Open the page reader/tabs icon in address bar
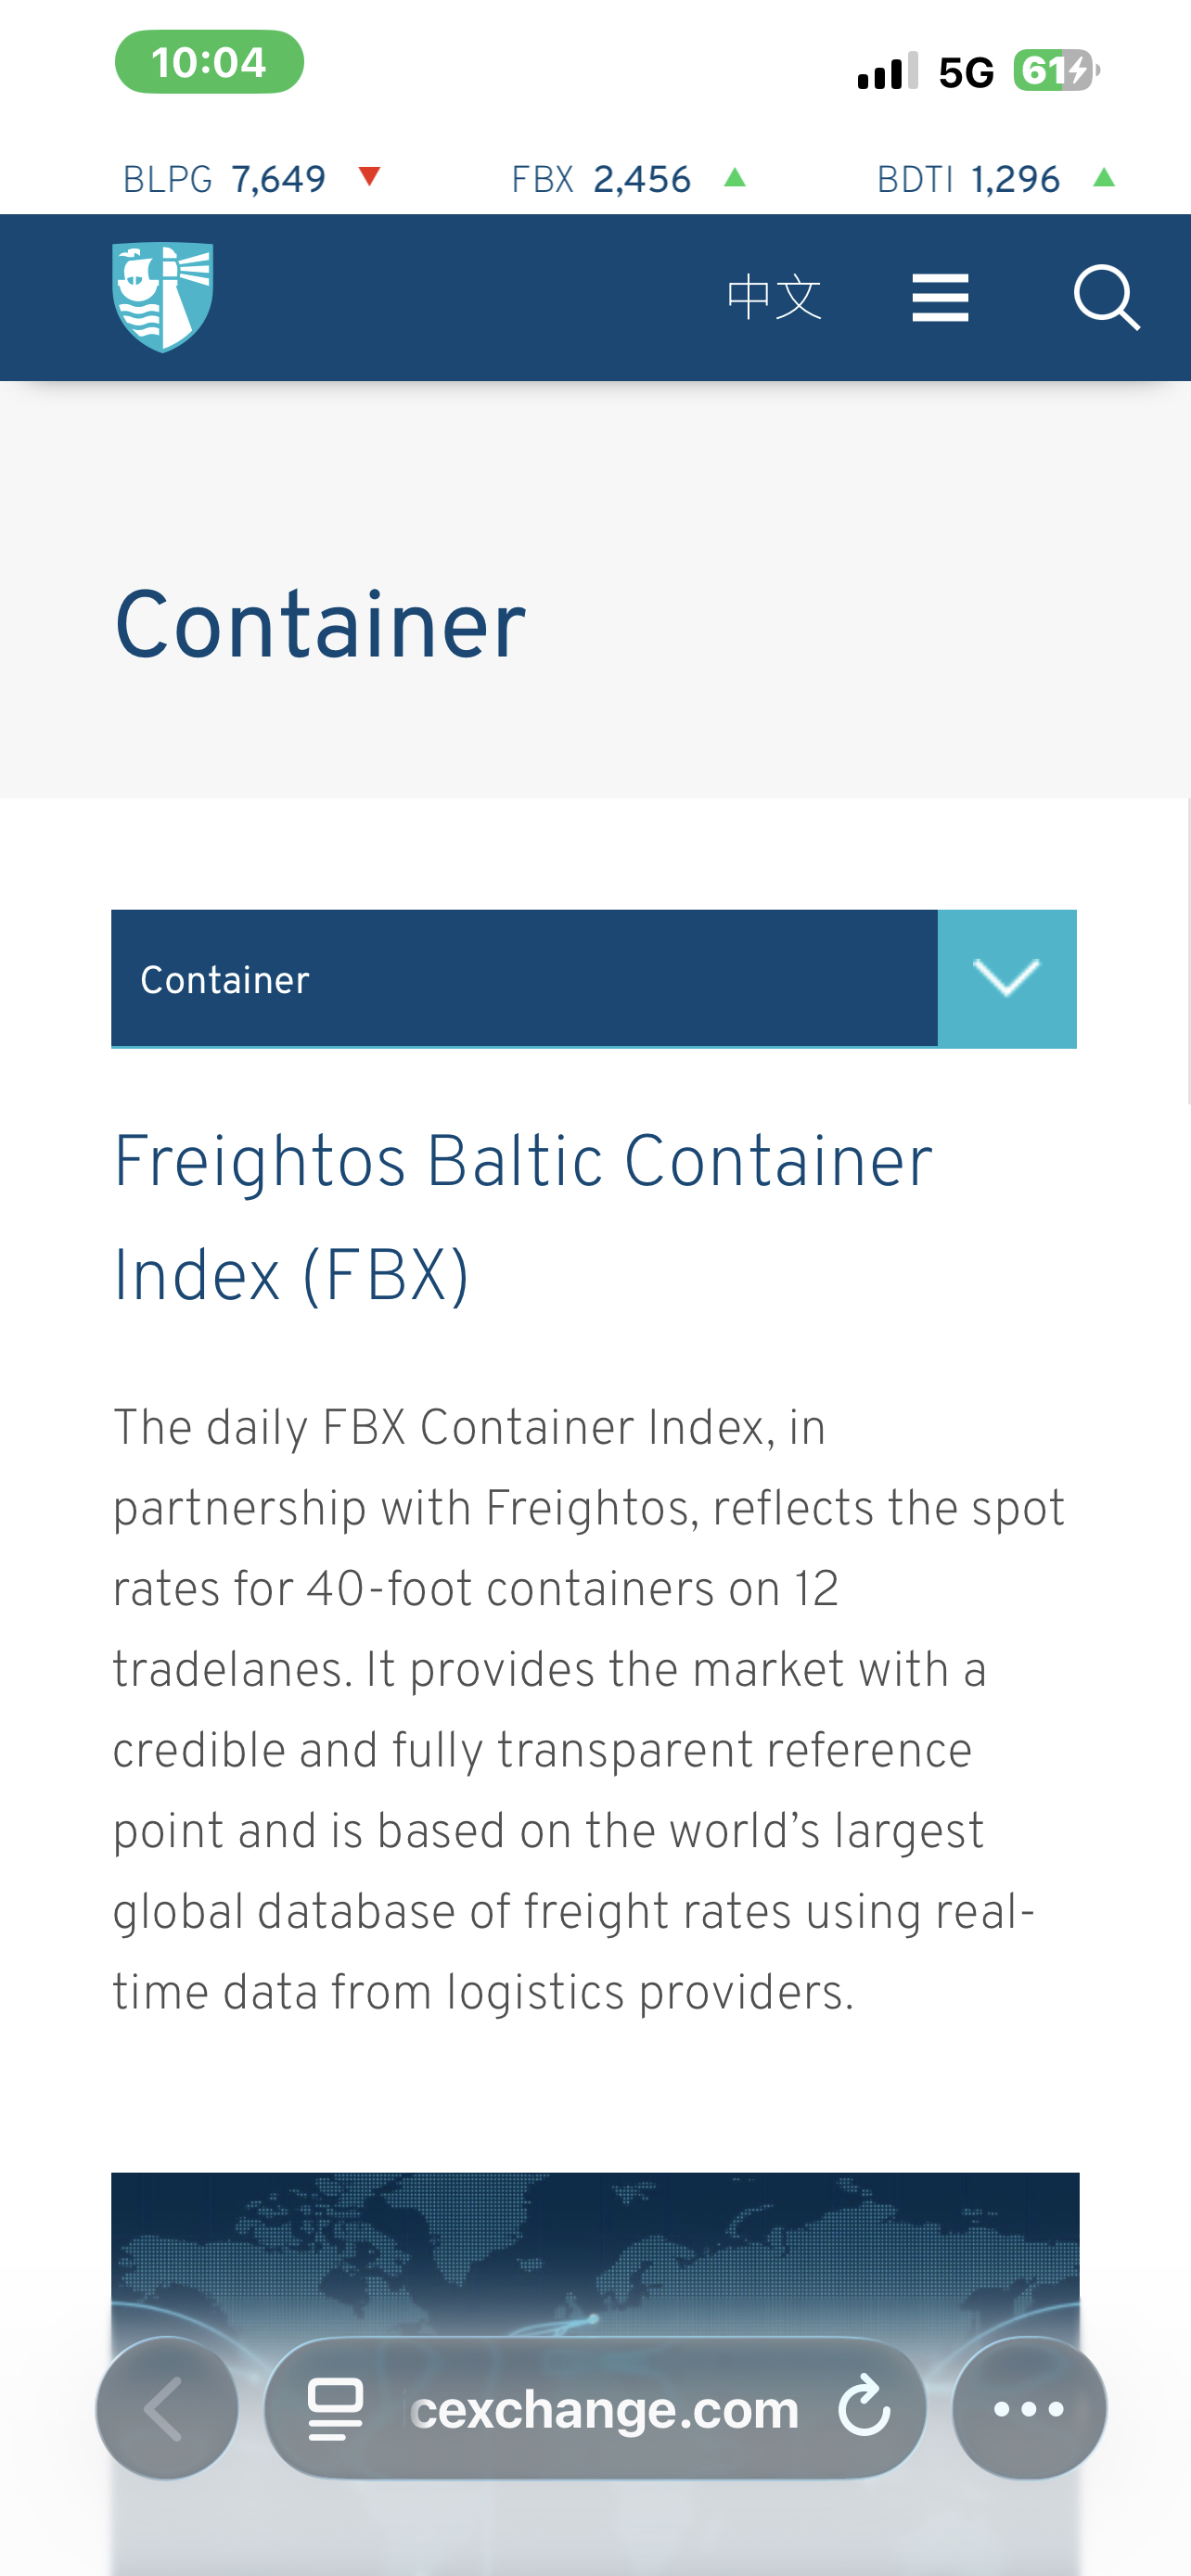The height and width of the screenshot is (2576, 1191). [335, 2408]
